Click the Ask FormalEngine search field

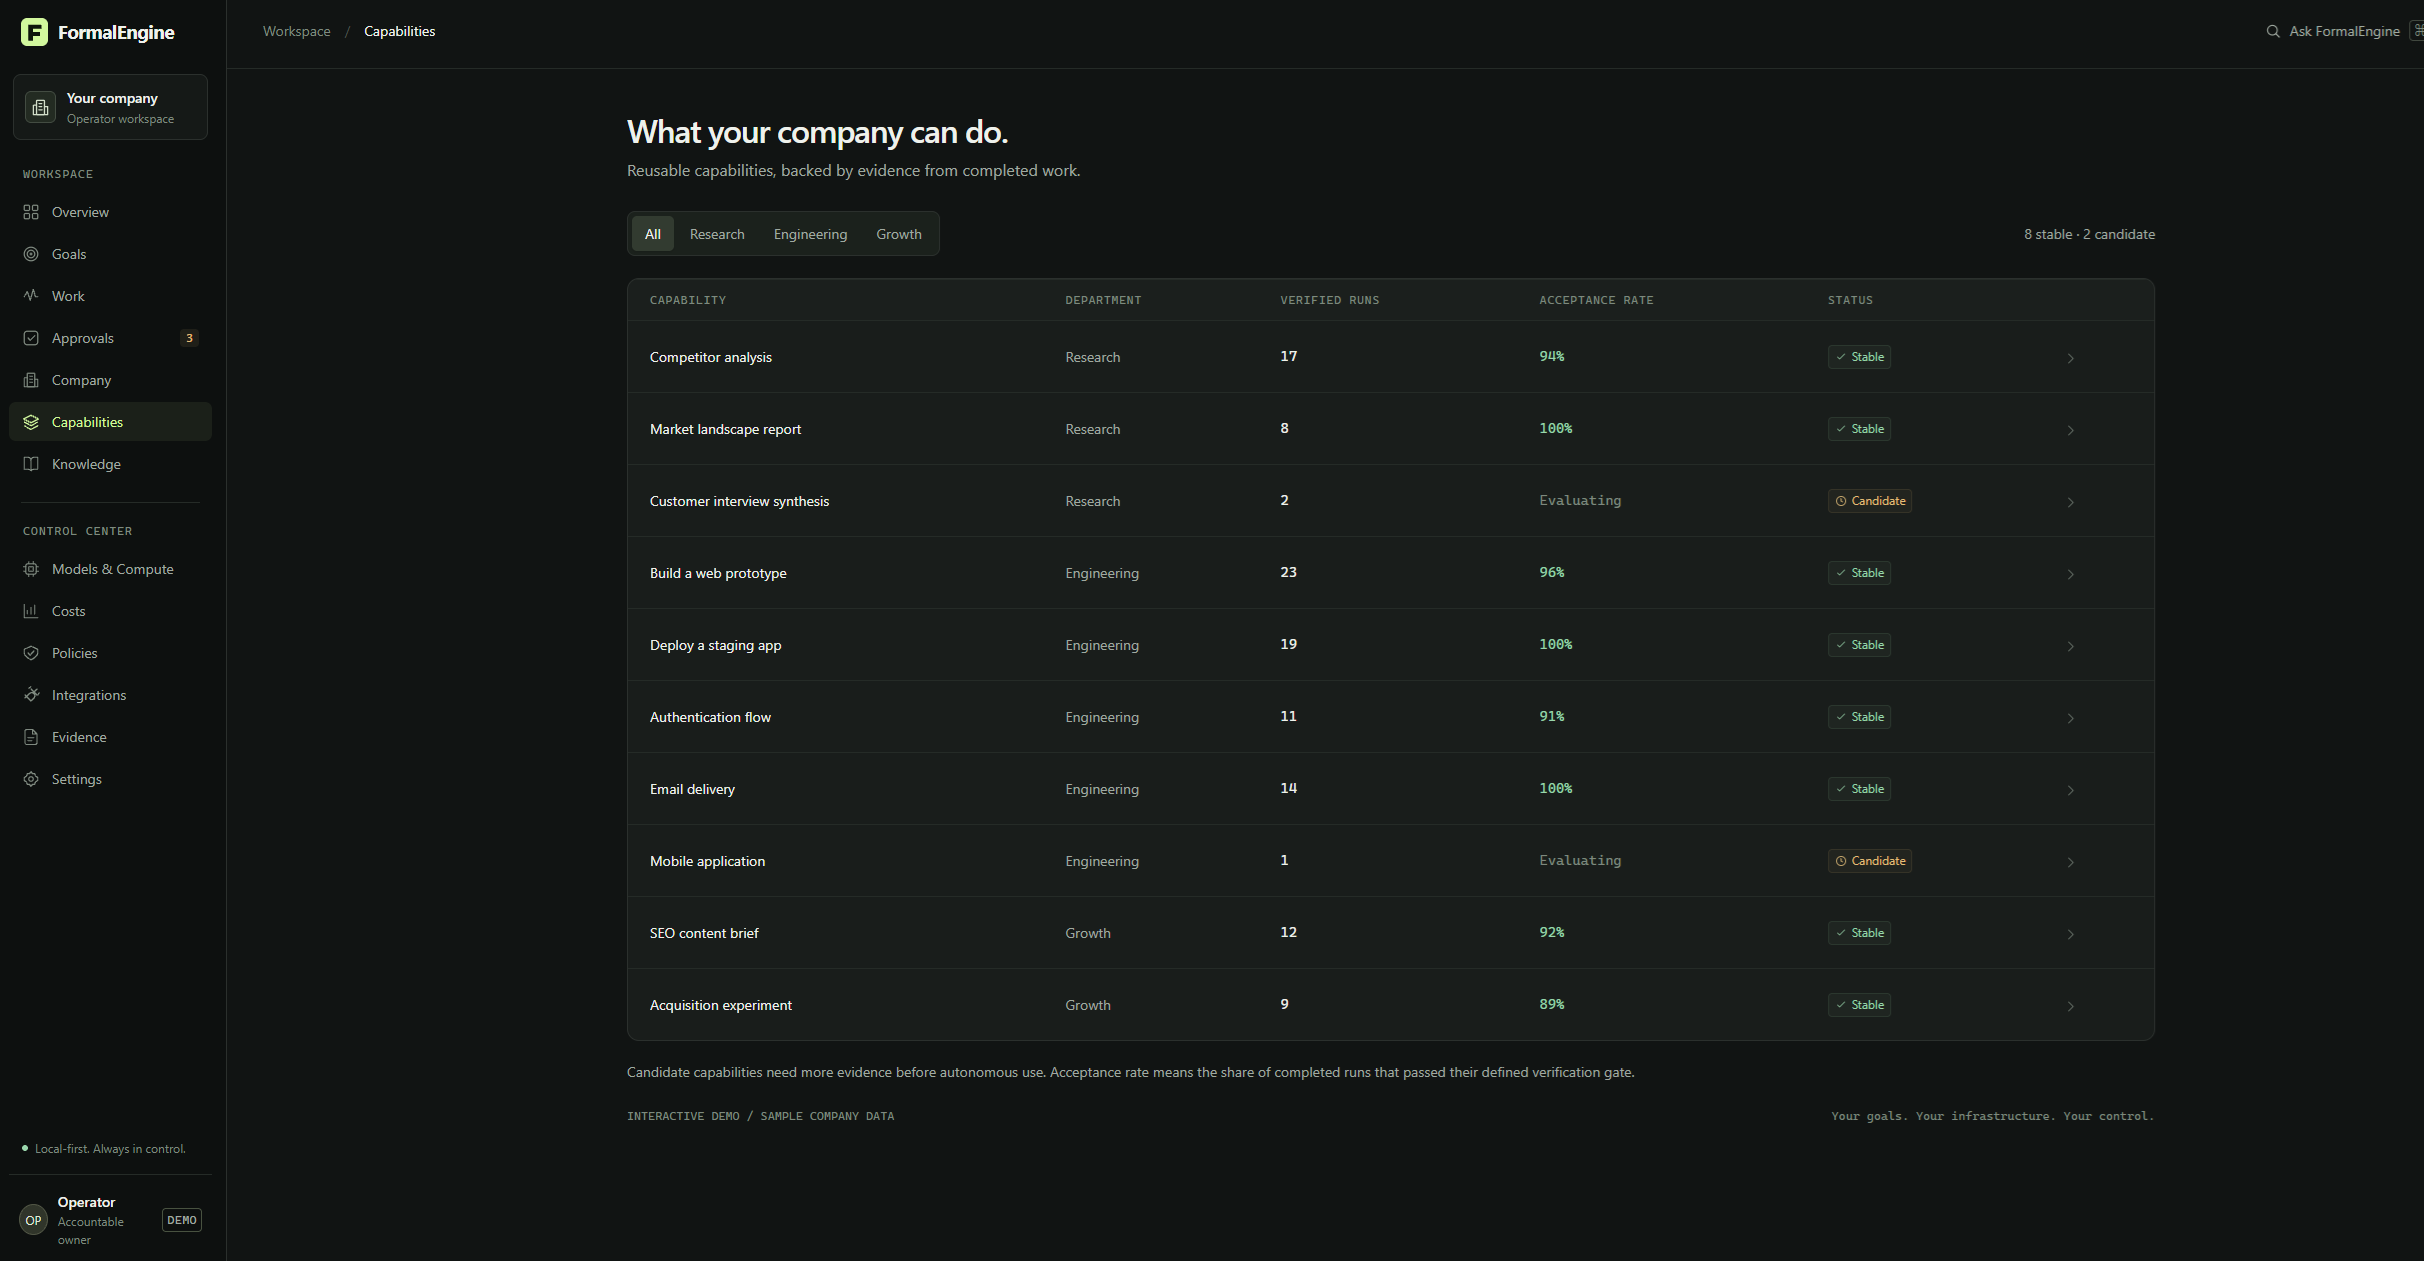click(2343, 31)
